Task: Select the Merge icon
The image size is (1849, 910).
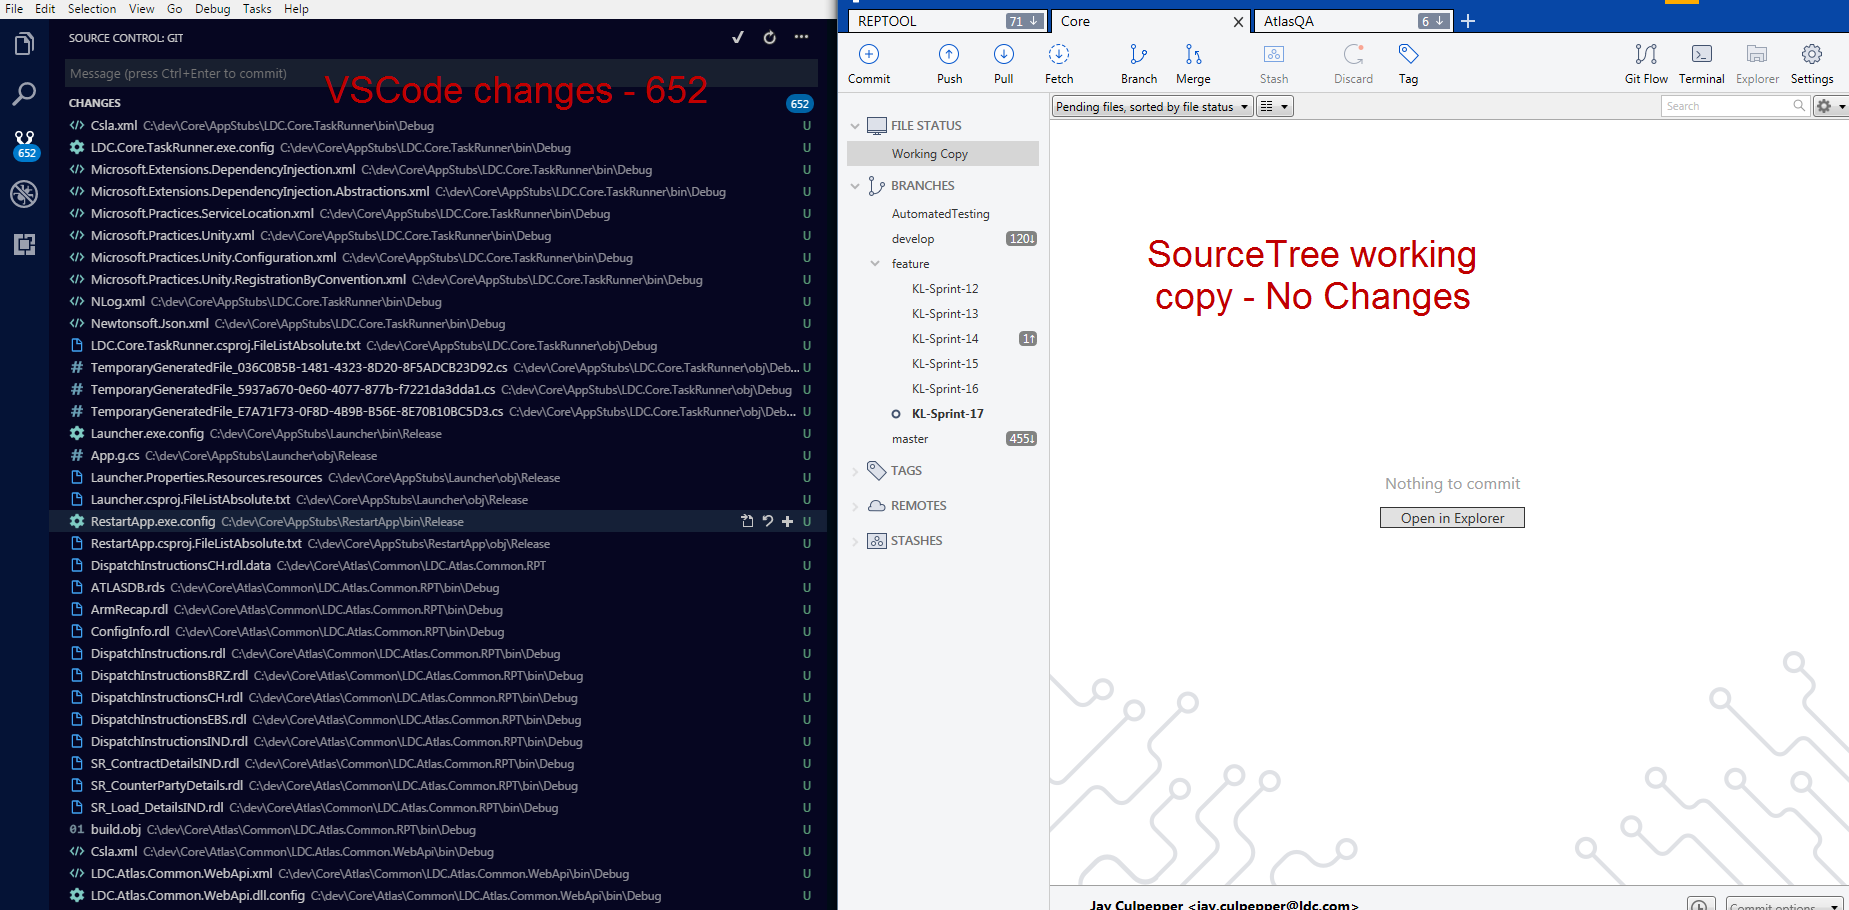Action: pyautogui.click(x=1192, y=62)
